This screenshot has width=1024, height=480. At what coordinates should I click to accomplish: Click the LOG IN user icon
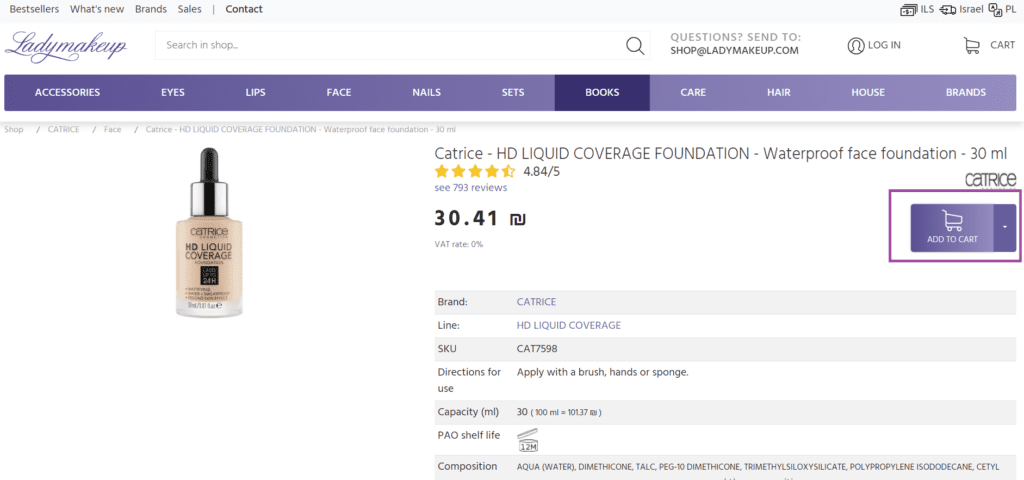pyautogui.click(x=855, y=45)
